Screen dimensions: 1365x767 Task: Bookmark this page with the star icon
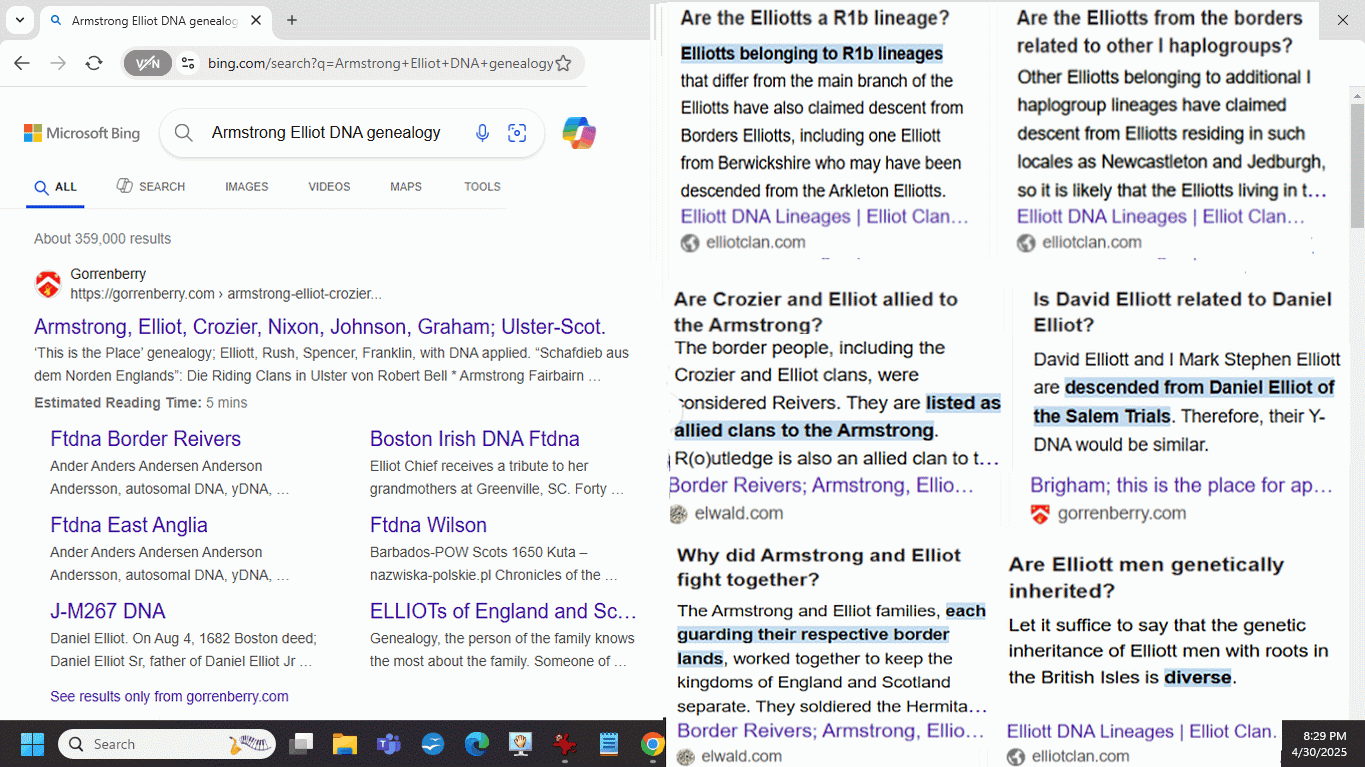(563, 63)
